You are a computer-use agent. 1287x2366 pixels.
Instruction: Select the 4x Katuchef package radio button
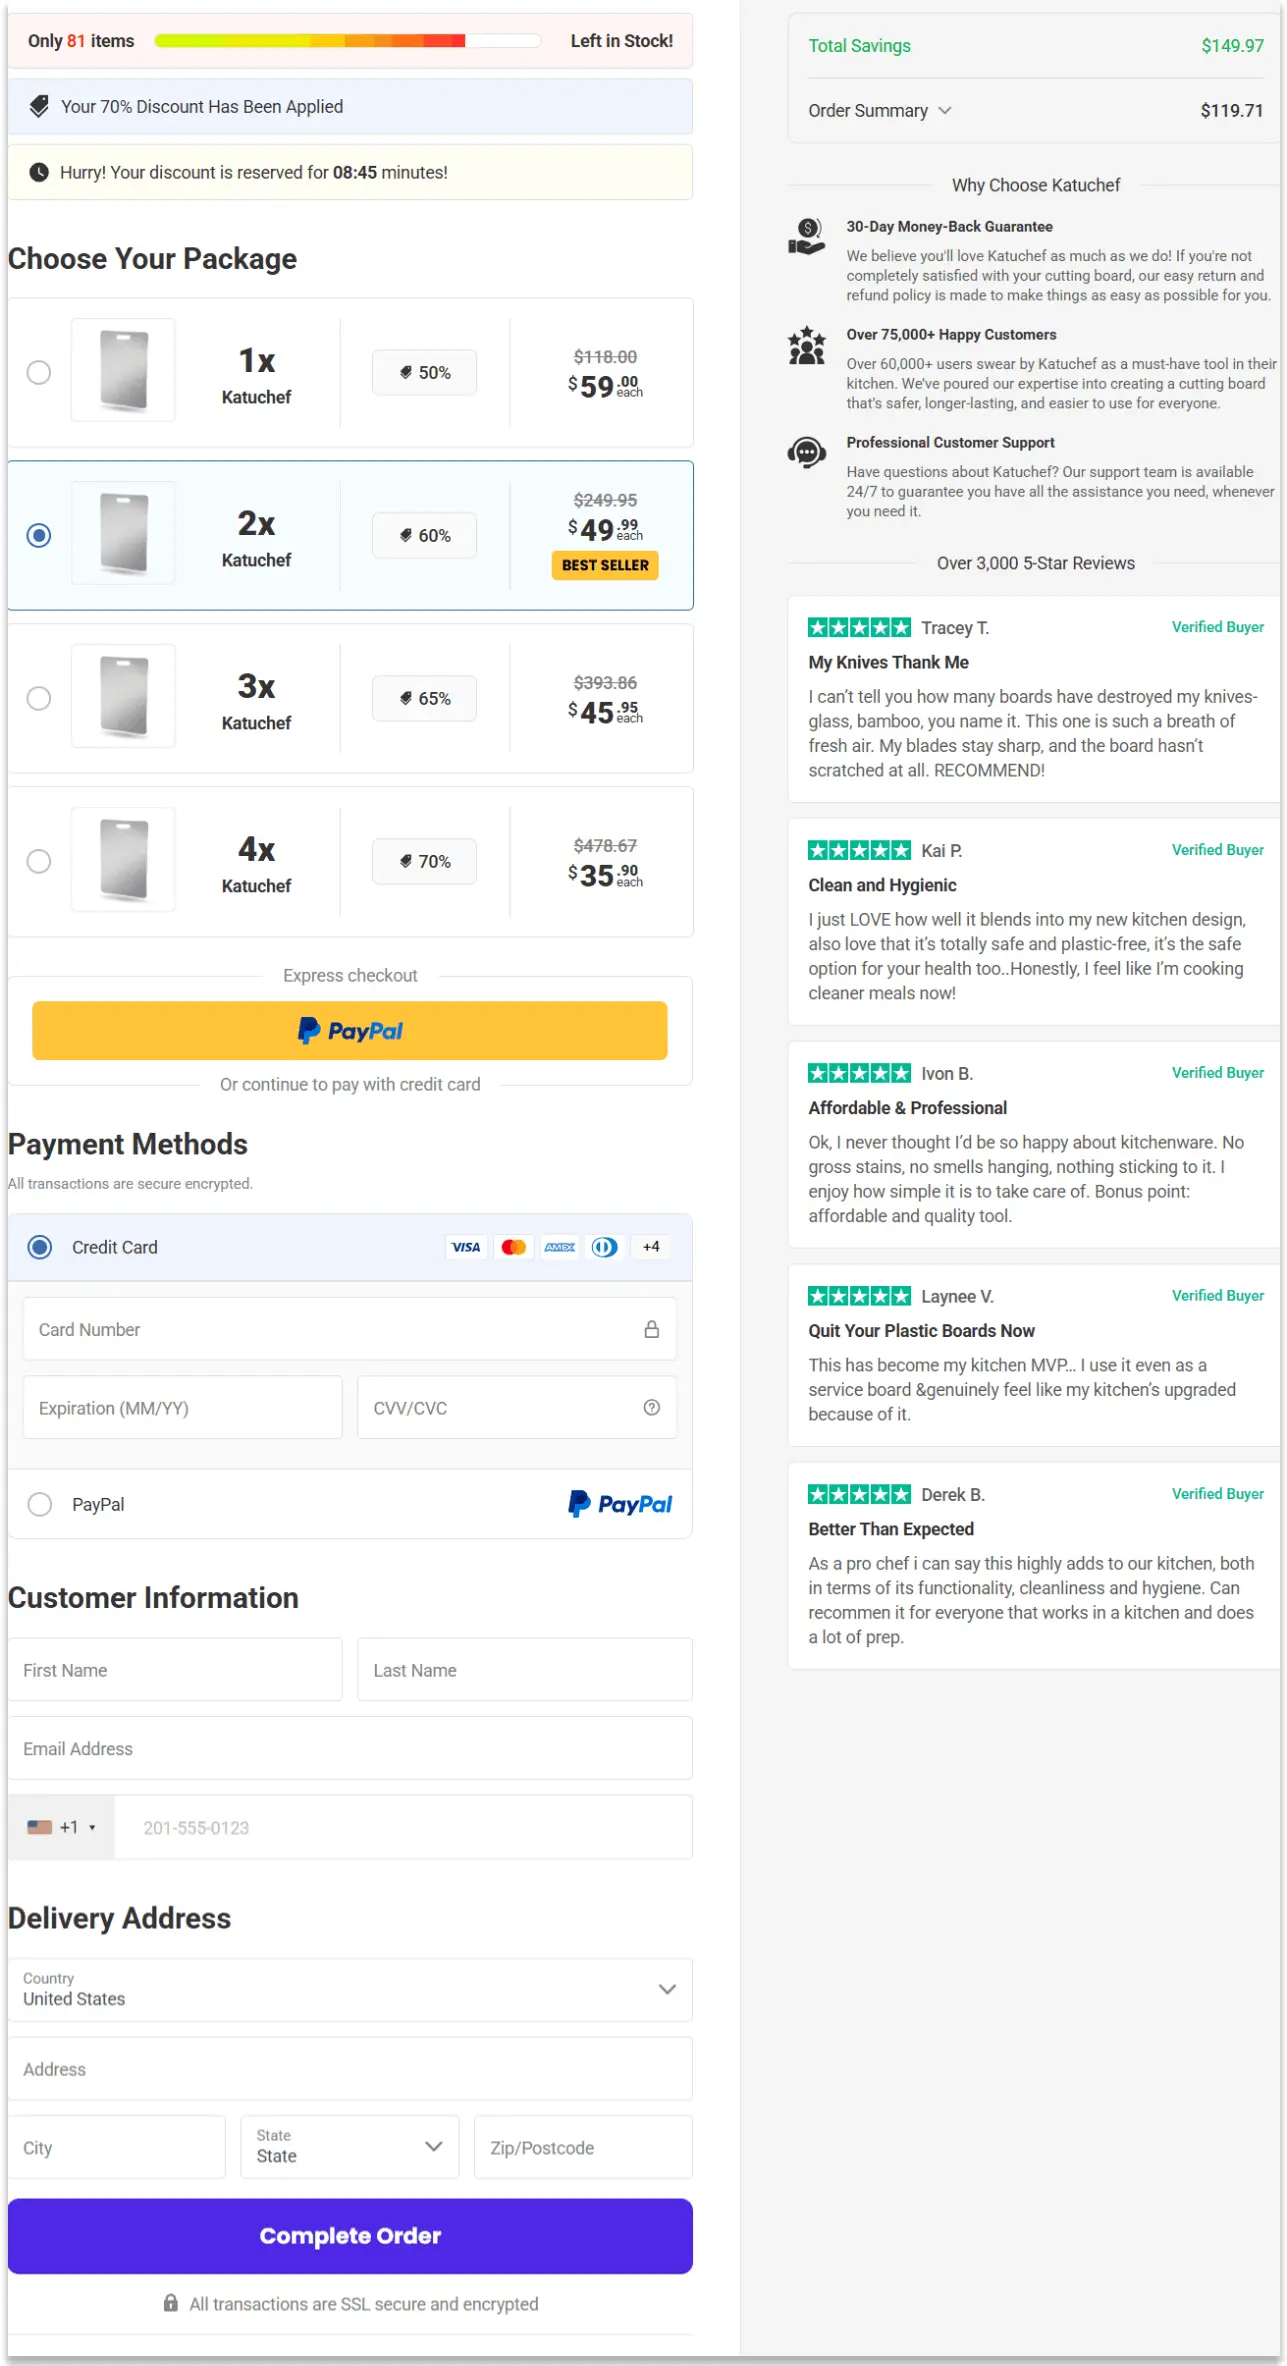[39, 861]
